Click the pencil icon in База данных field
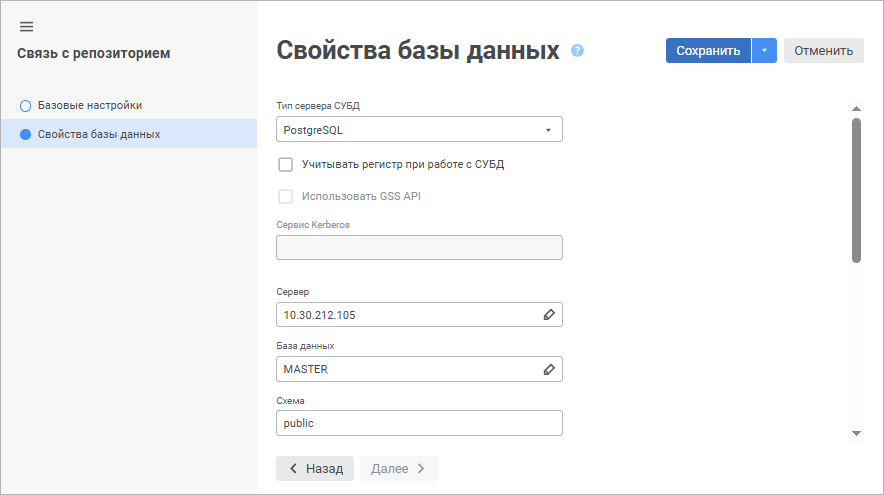The image size is (884, 495). click(548, 369)
